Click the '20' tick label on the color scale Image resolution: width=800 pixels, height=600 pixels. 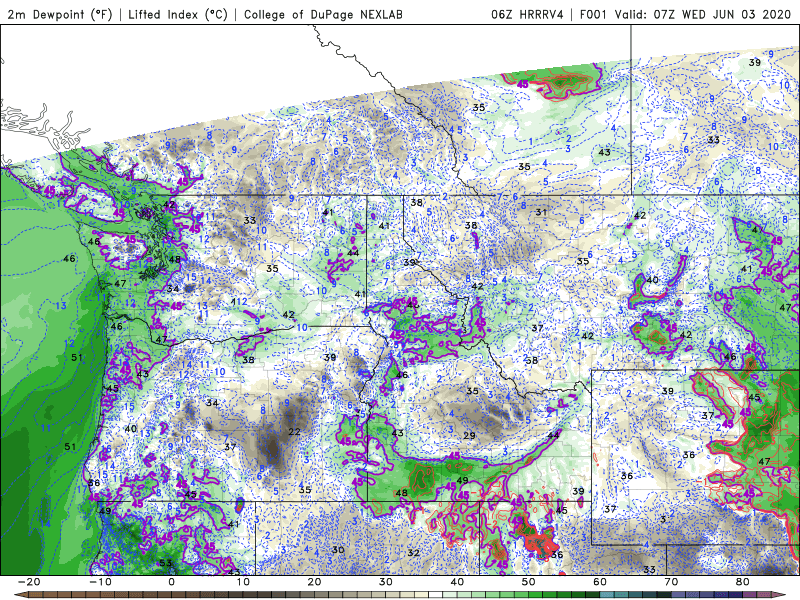(x=314, y=582)
